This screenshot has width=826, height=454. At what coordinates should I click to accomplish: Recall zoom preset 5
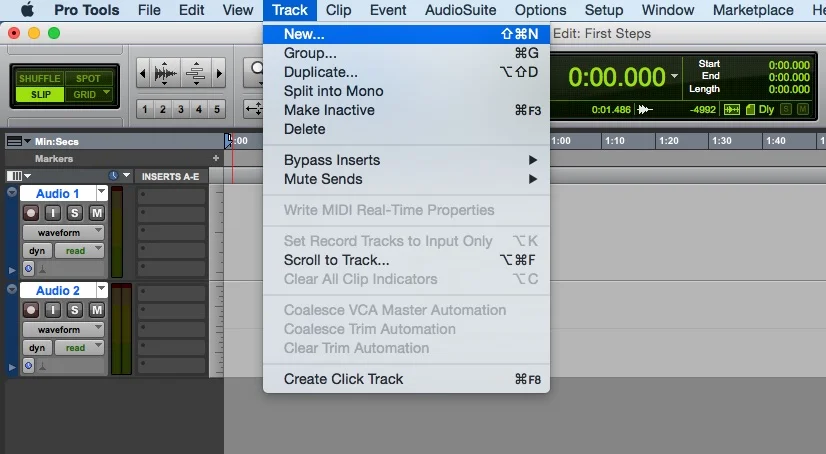point(217,109)
